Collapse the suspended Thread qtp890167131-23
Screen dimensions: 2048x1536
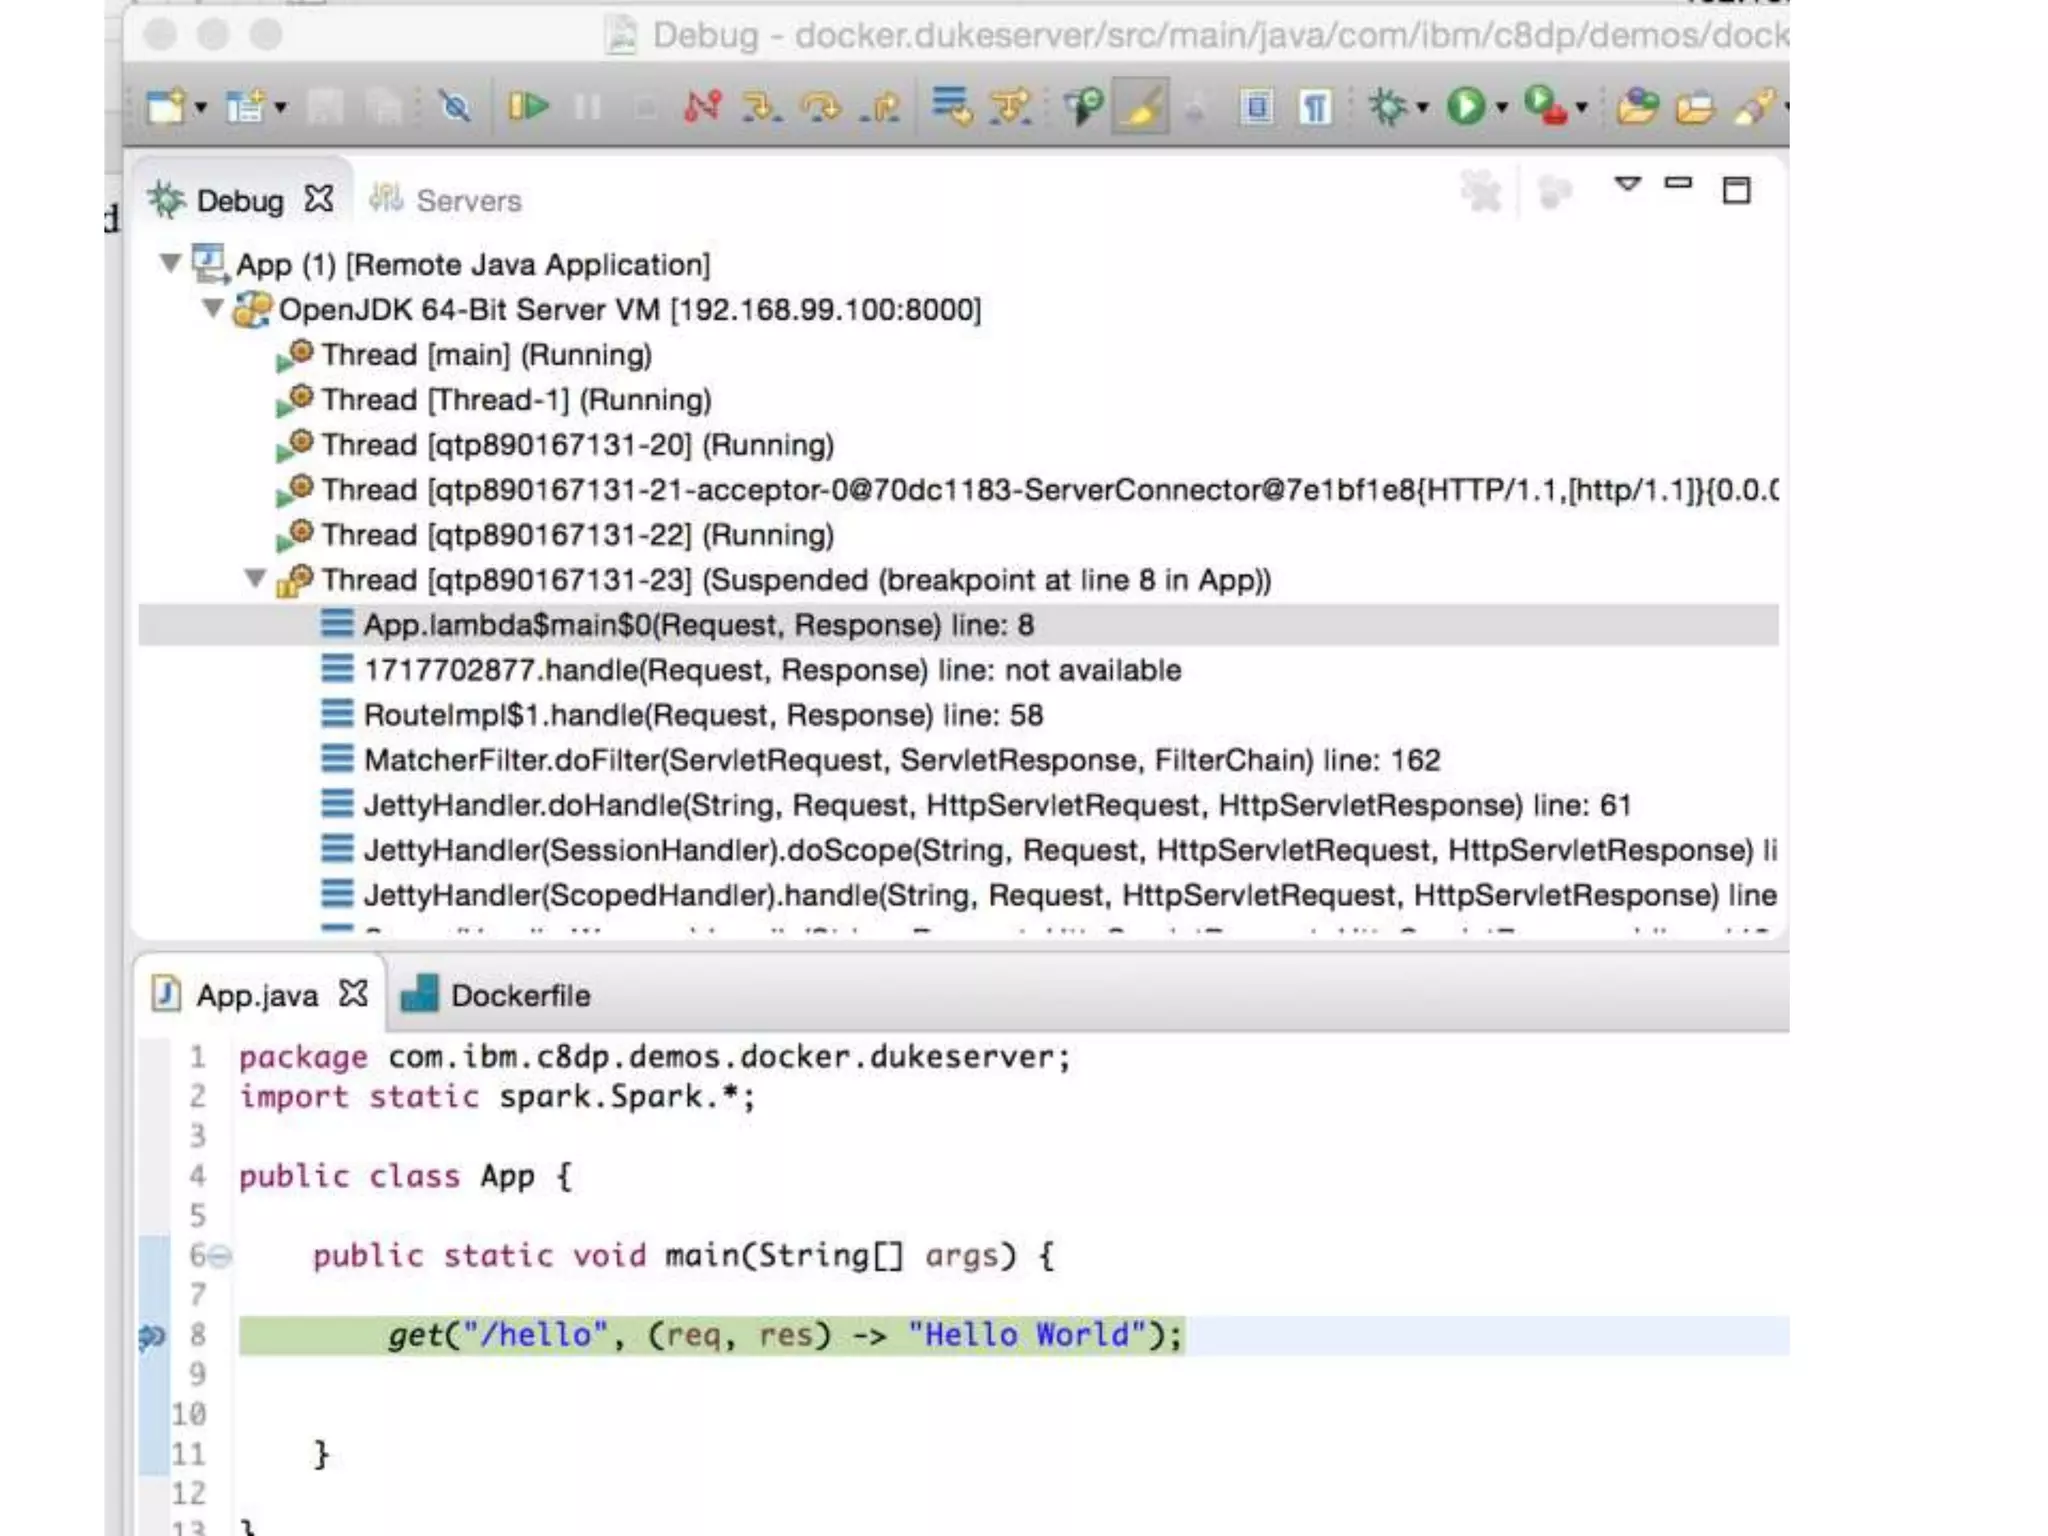click(256, 579)
